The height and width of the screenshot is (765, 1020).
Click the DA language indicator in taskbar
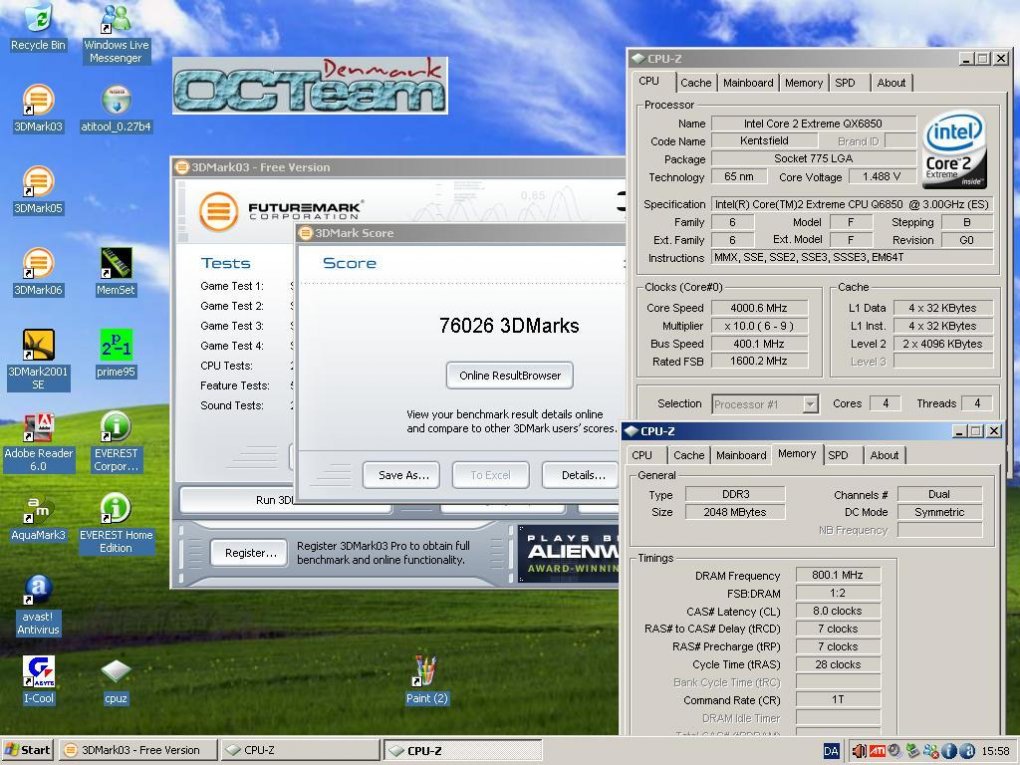831,751
